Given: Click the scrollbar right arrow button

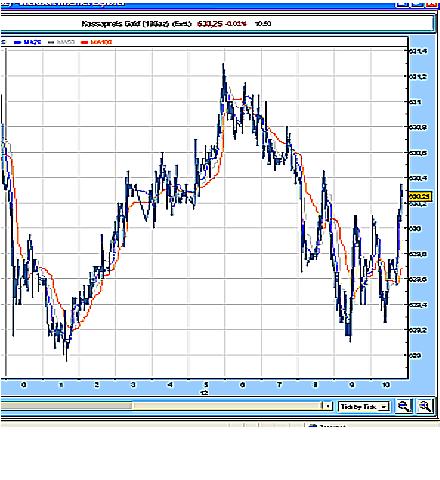Looking at the screenshot, I should (328, 406).
